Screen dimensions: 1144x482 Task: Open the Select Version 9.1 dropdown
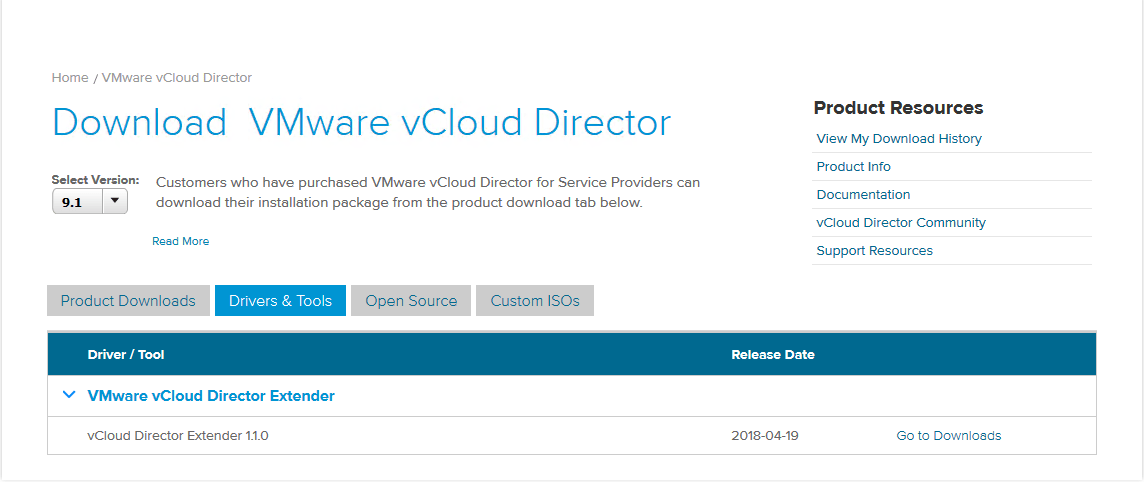coord(90,202)
